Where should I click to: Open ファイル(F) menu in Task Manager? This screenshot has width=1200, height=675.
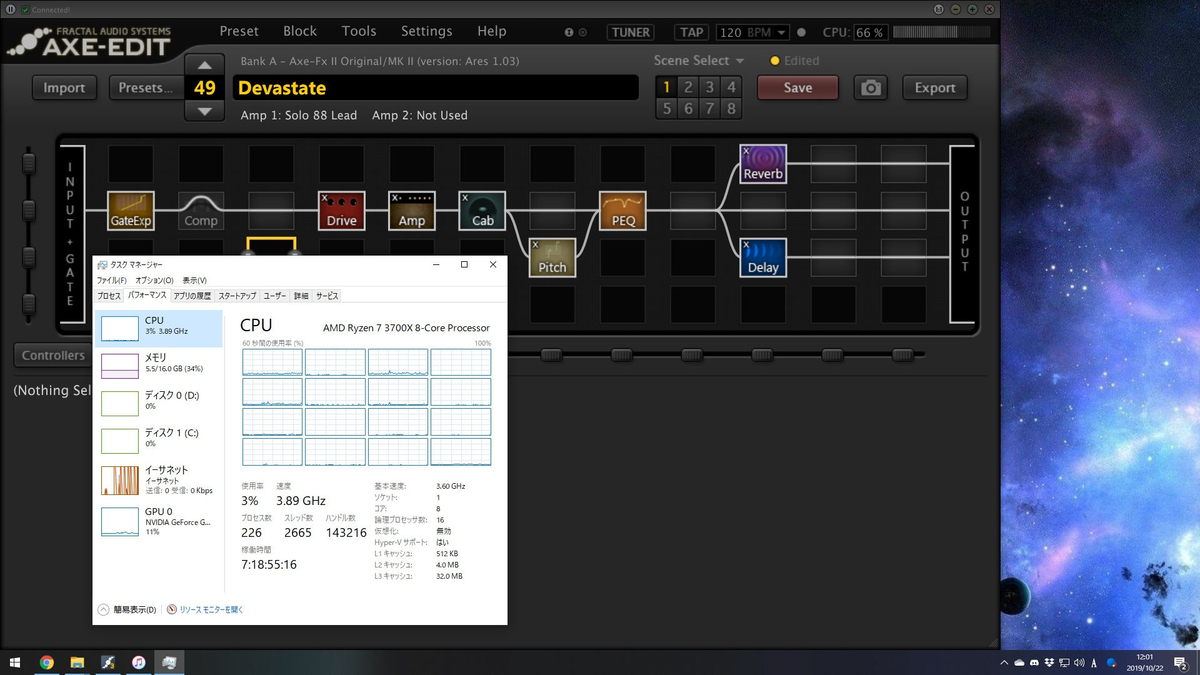coord(113,281)
